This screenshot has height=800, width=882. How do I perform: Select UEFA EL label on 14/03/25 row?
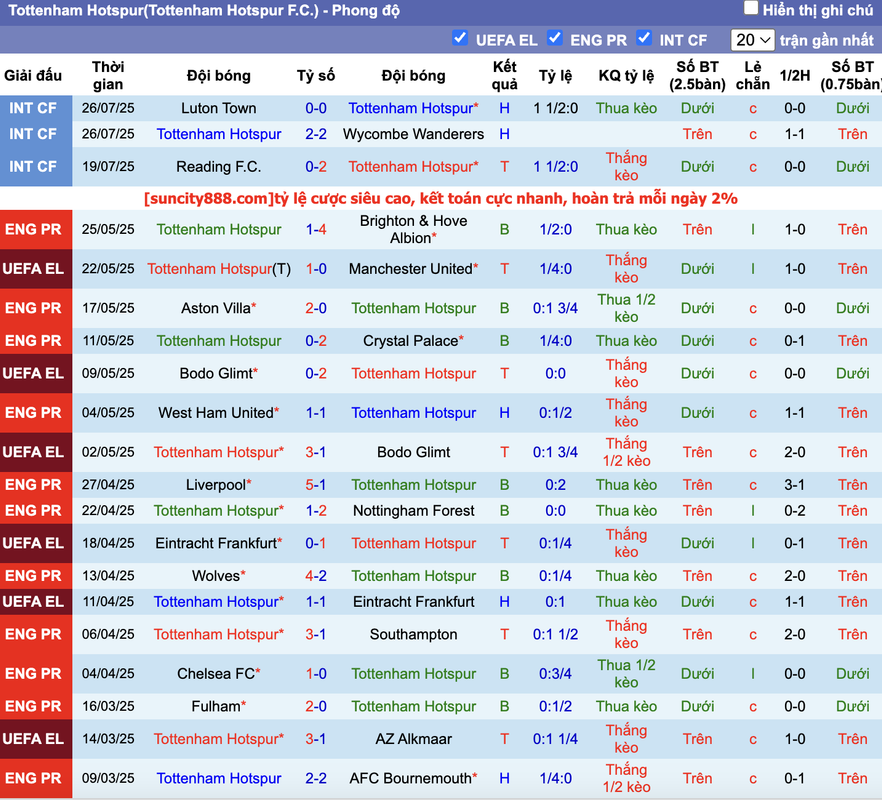tap(35, 739)
